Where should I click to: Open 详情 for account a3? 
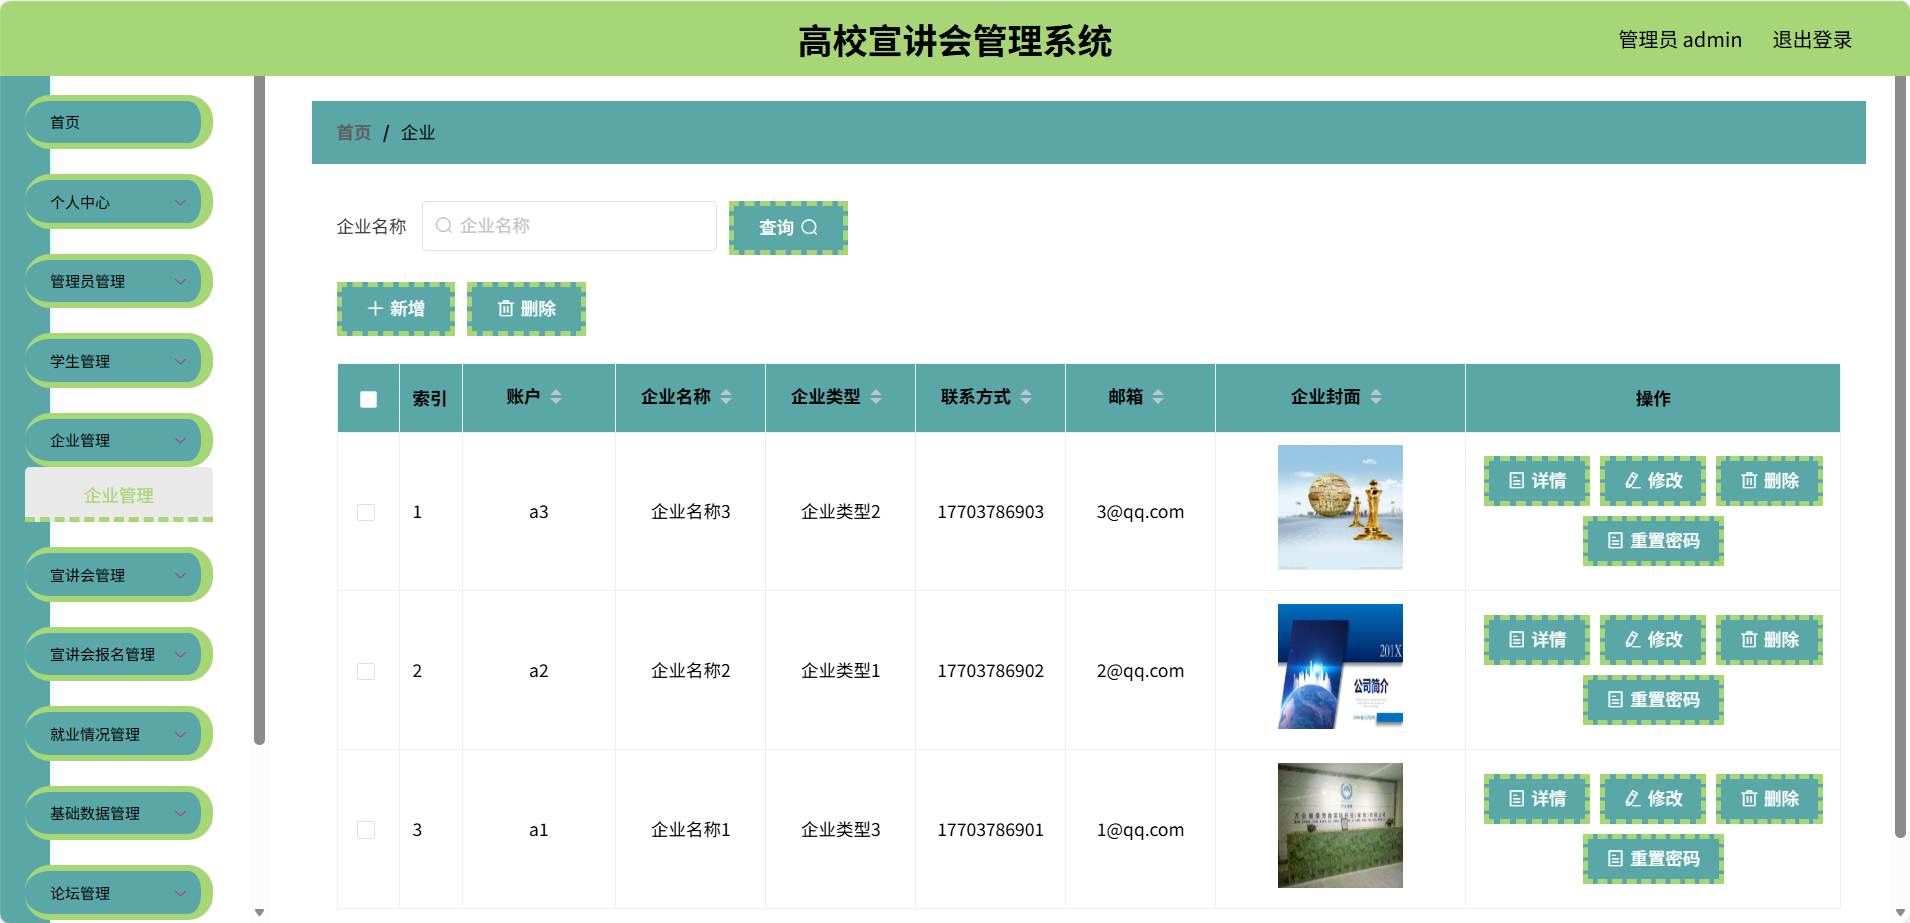pos(1537,481)
